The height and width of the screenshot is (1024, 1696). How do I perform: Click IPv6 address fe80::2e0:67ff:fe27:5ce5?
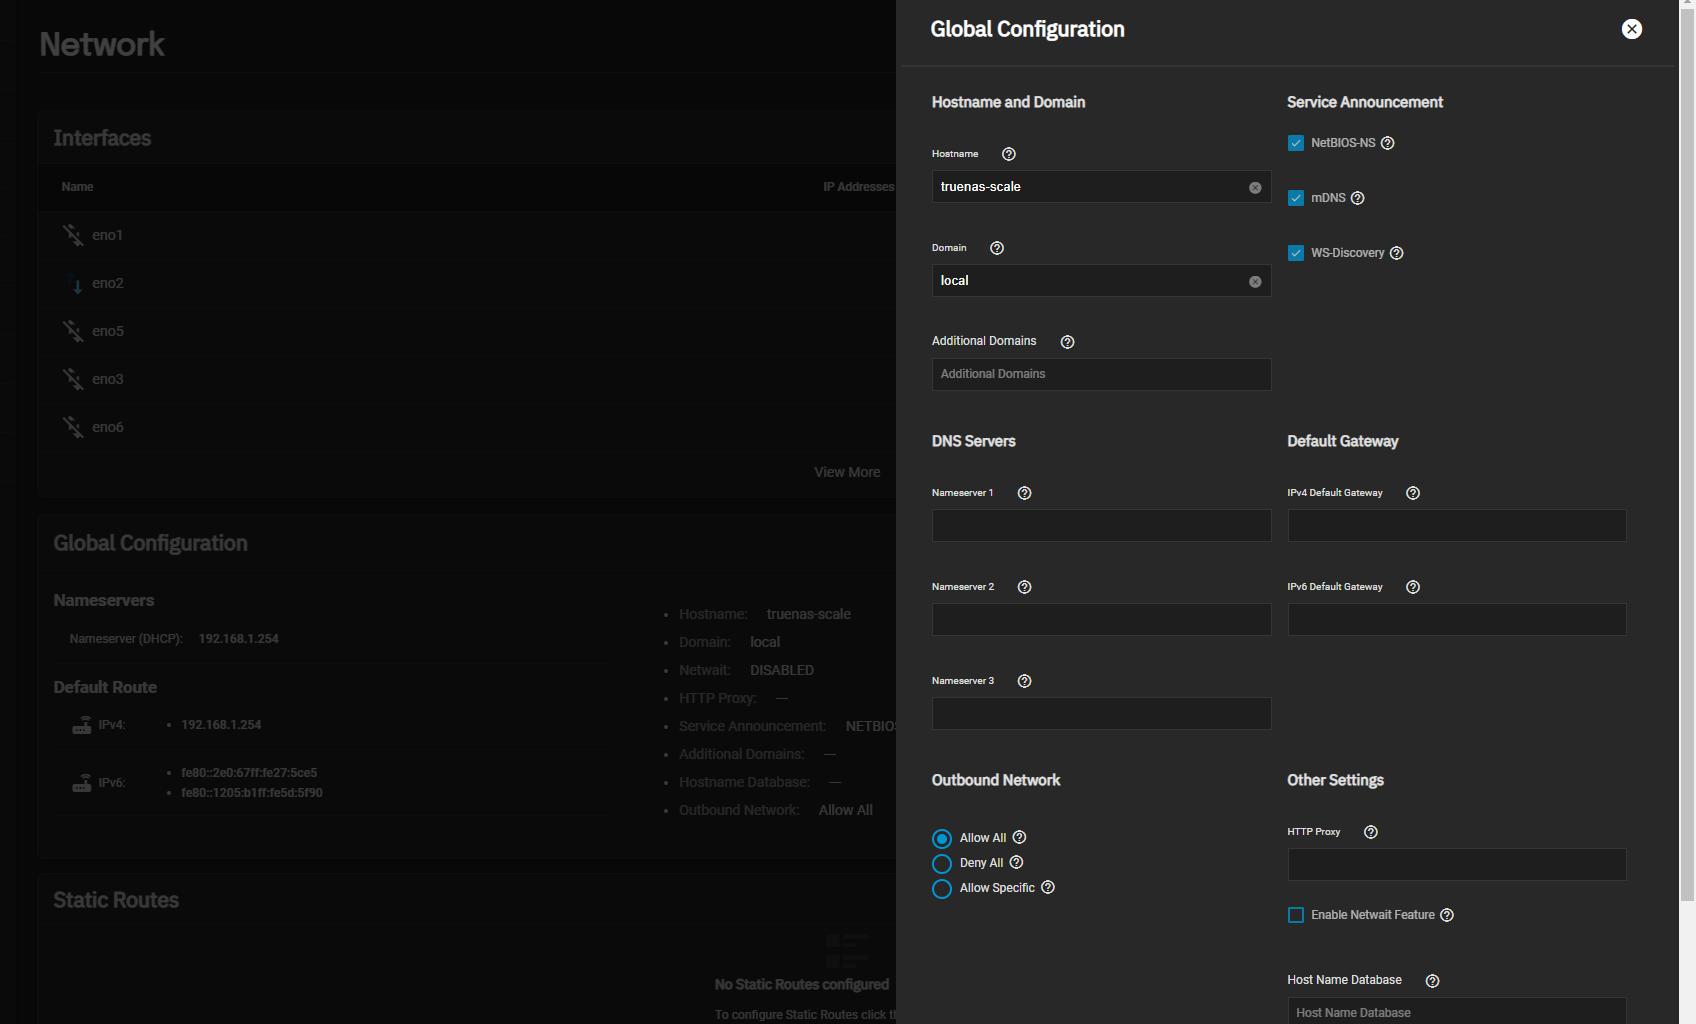249,773
